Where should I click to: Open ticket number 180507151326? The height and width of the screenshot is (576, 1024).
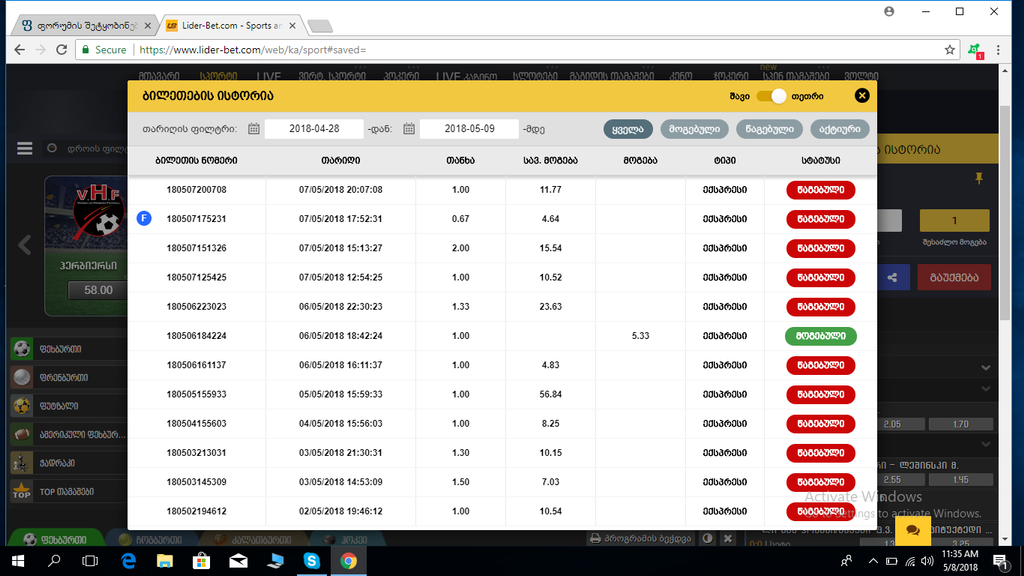(197, 248)
